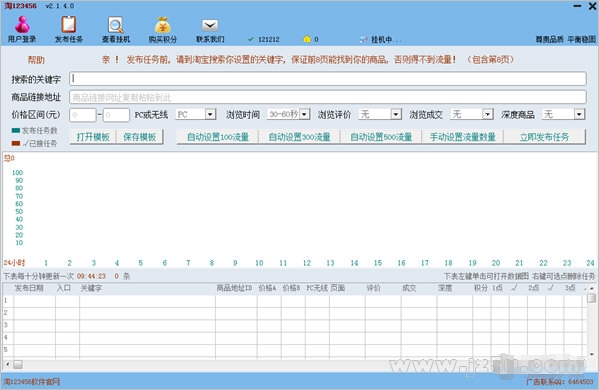
Task: Click 立即发布任务 button
Action: (544, 137)
